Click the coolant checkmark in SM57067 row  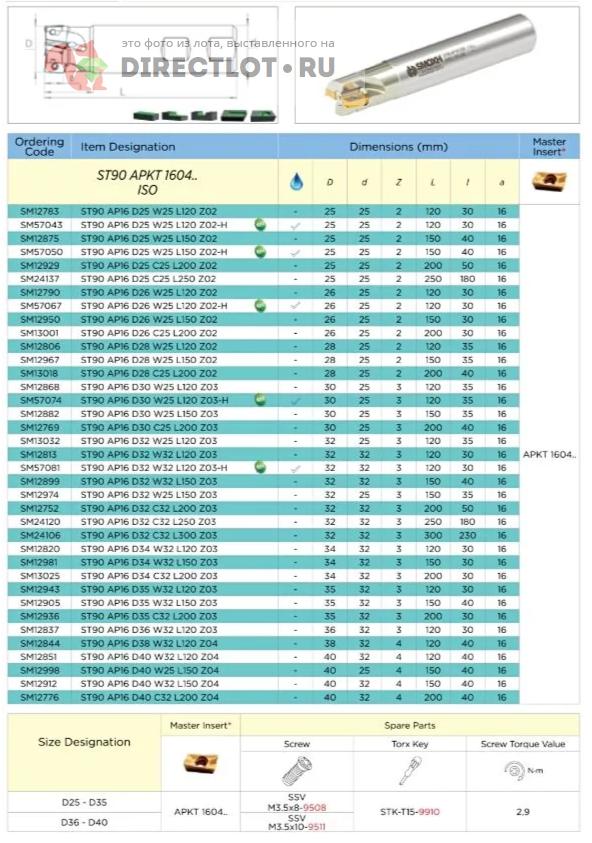click(x=295, y=306)
